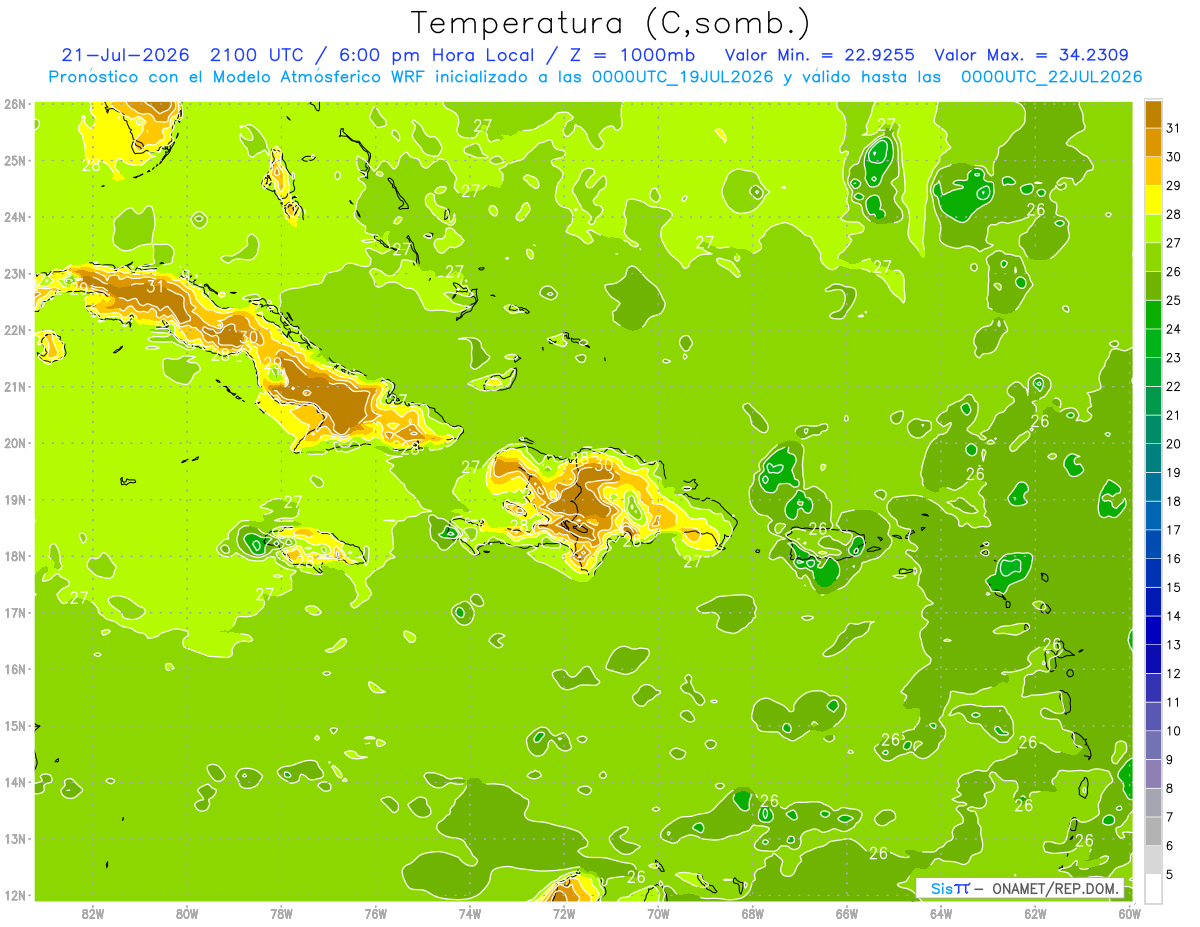Click the 70W longitude axis label
1200x927 pixels.
click(658, 913)
